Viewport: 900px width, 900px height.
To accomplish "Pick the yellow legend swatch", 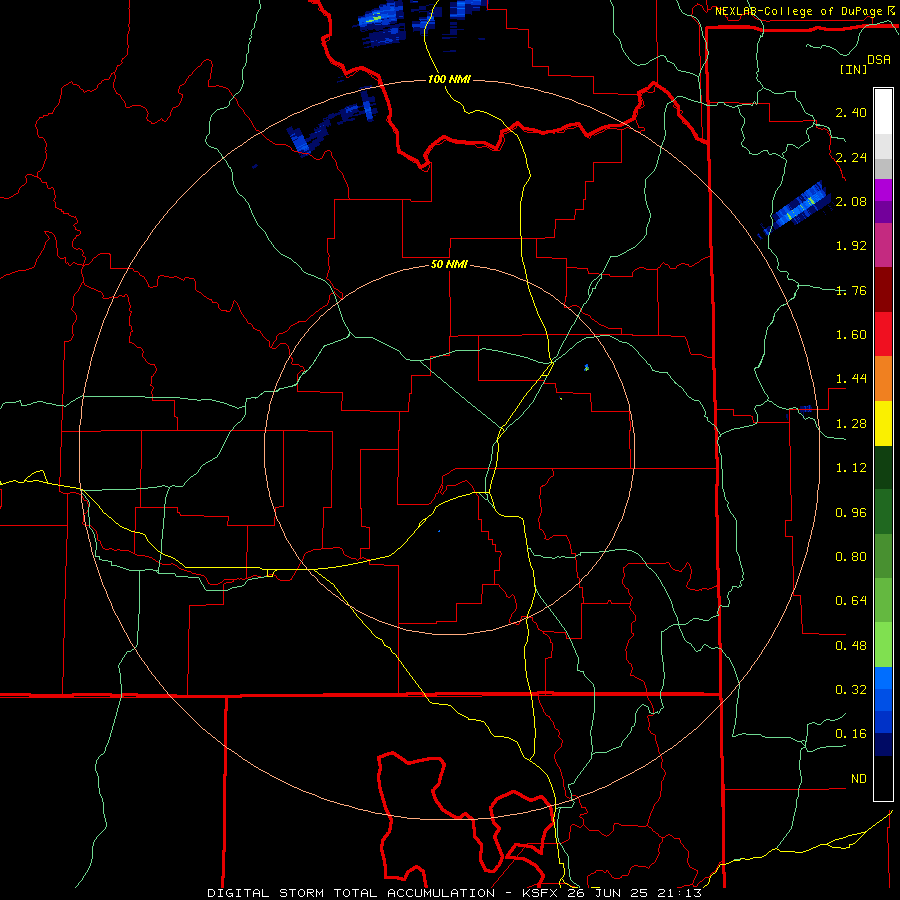I will (883, 424).
